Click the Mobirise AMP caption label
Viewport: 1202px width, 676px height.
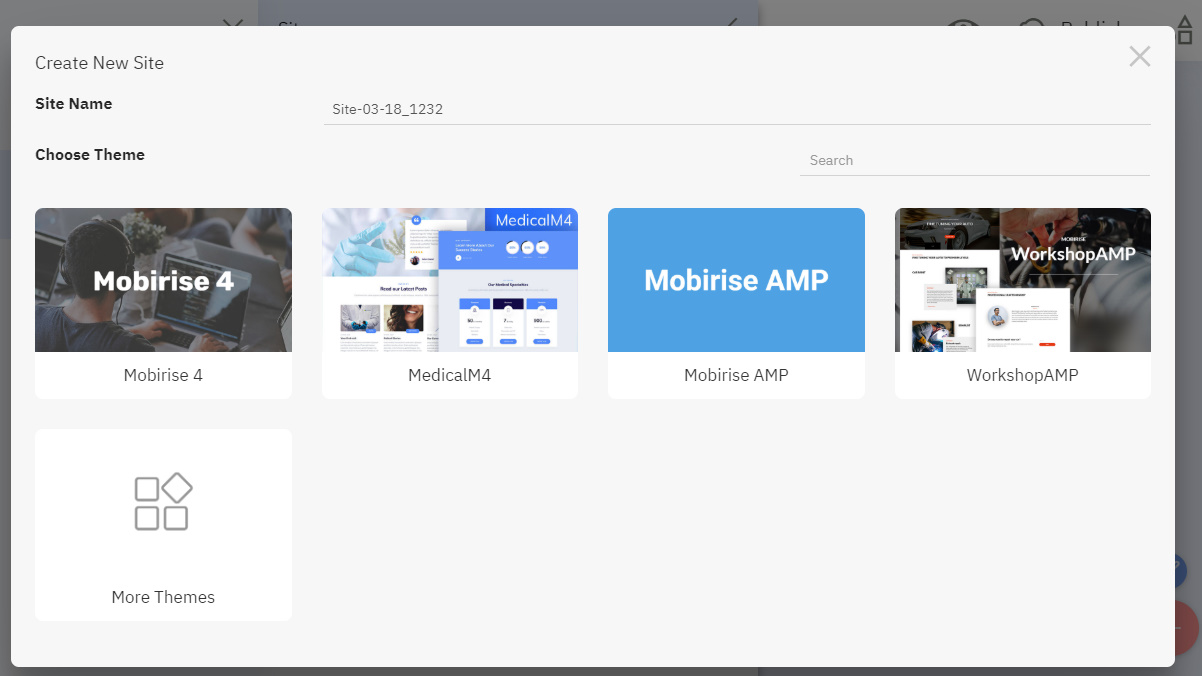tap(736, 375)
